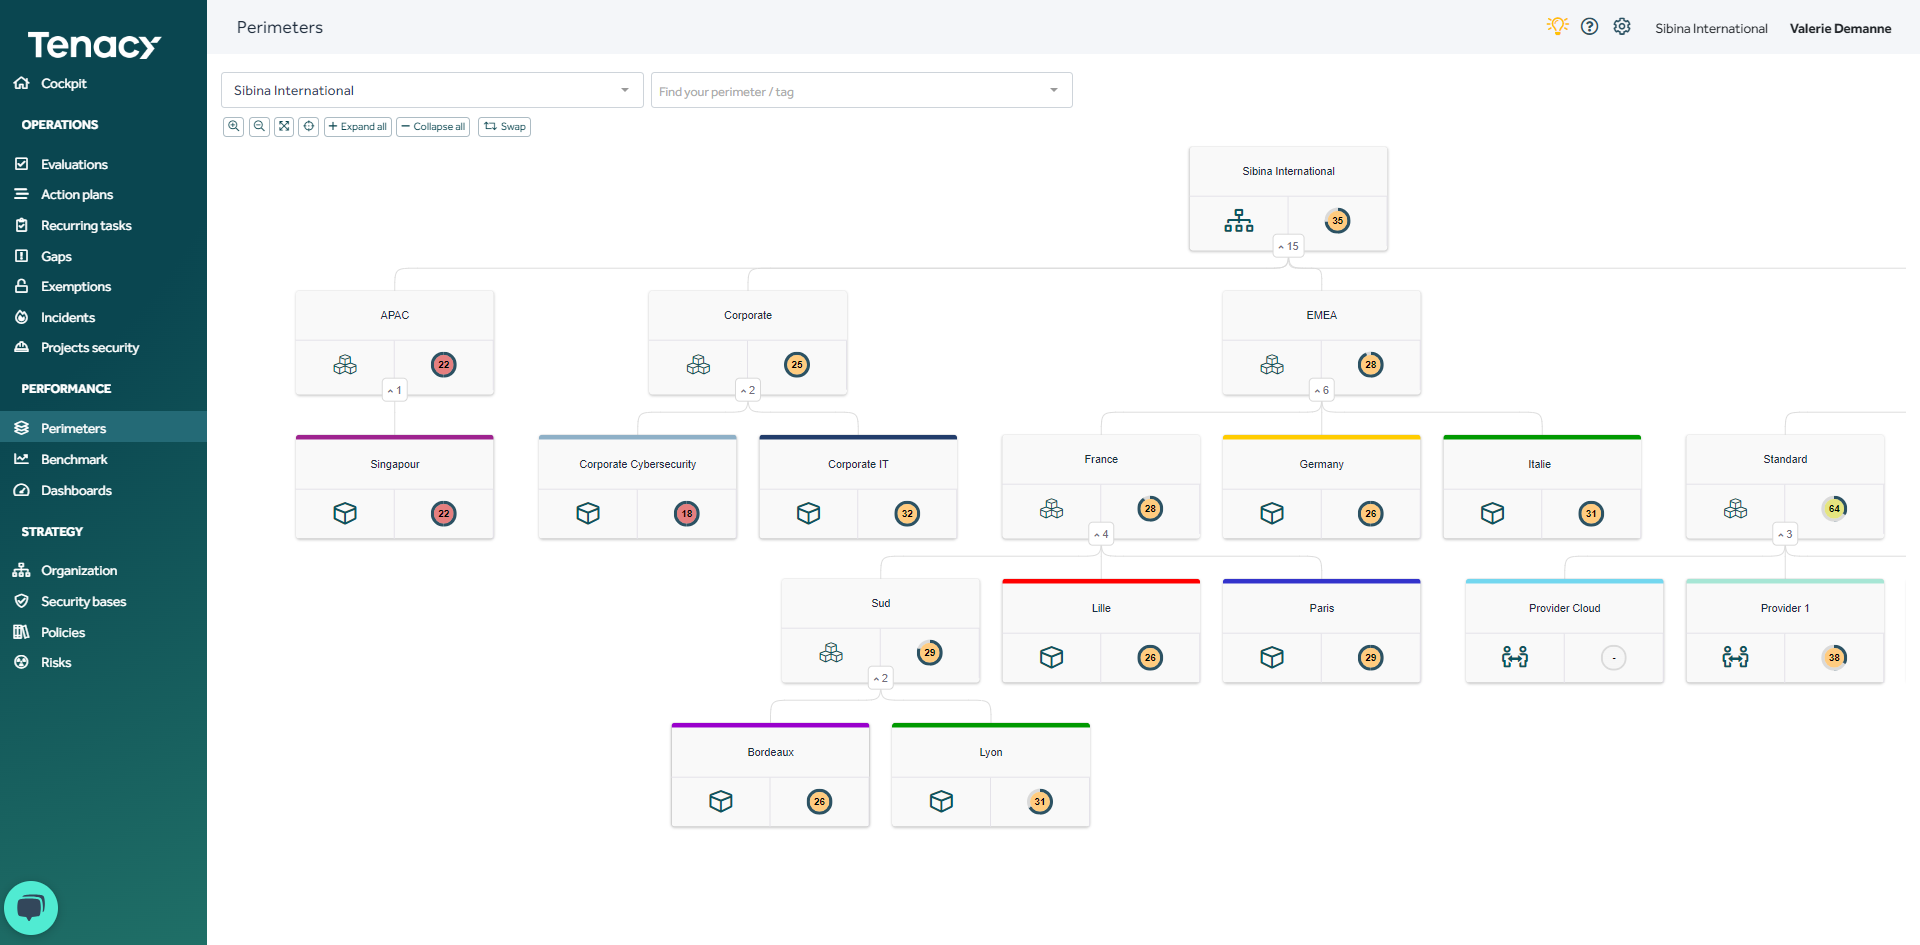Open the help question mark icon

click(1589, 26)
